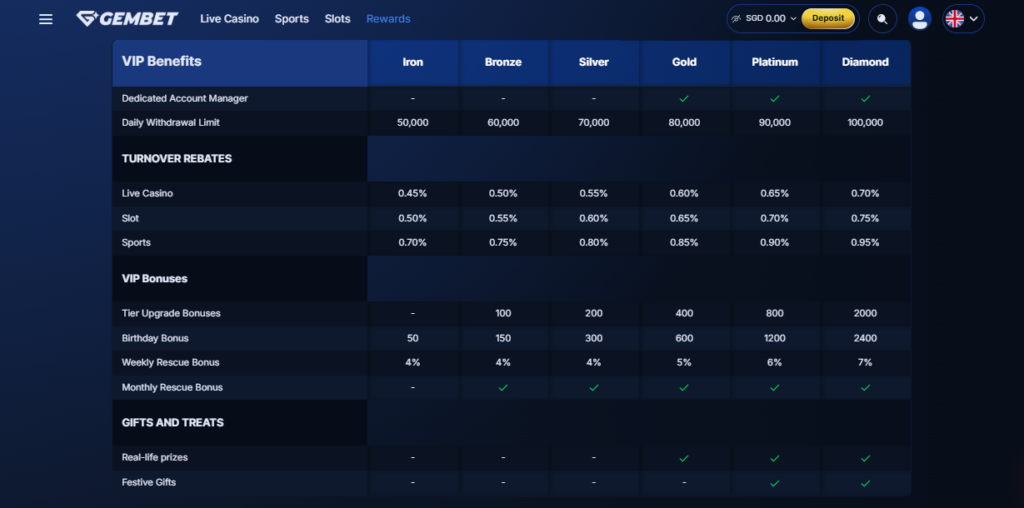1024x508 pixels.
Task: Click the VIP Bonuses section heading
Action: 154,279
